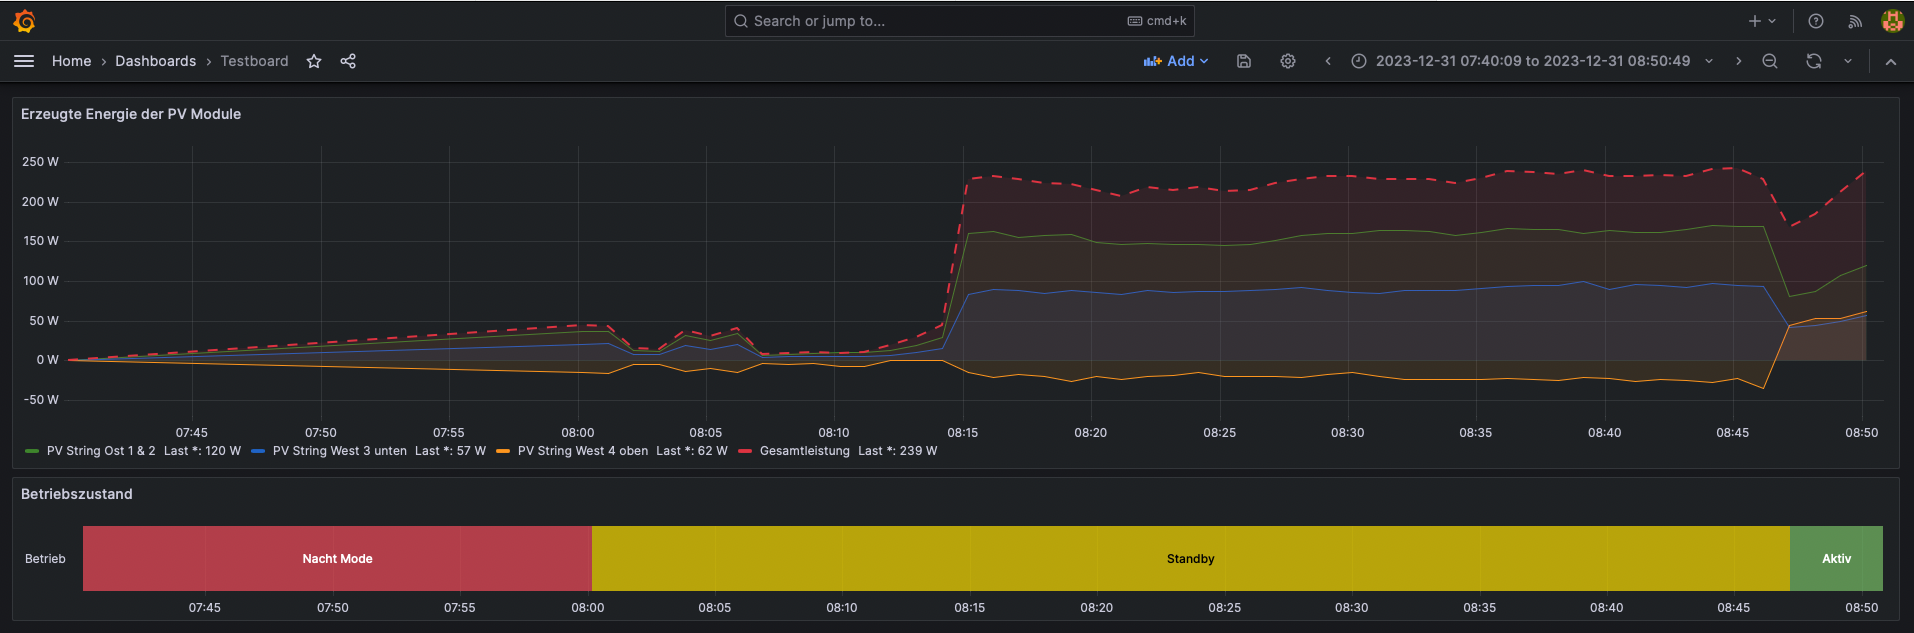Shift time range forward with right arrow
This screenshot has height=633, width=1914.
pyautogui.click(x=1739, y=61)
